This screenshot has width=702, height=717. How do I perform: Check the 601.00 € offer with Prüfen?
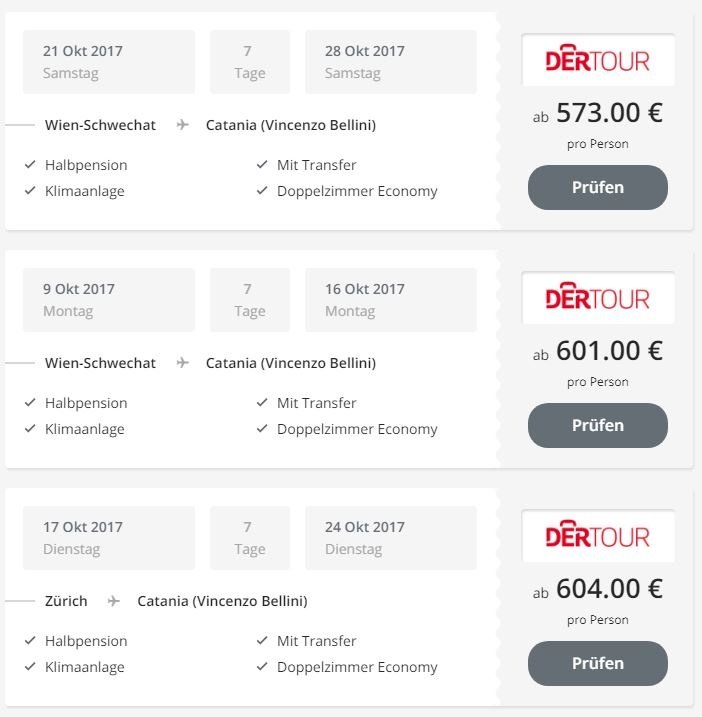tap(598, 425)
